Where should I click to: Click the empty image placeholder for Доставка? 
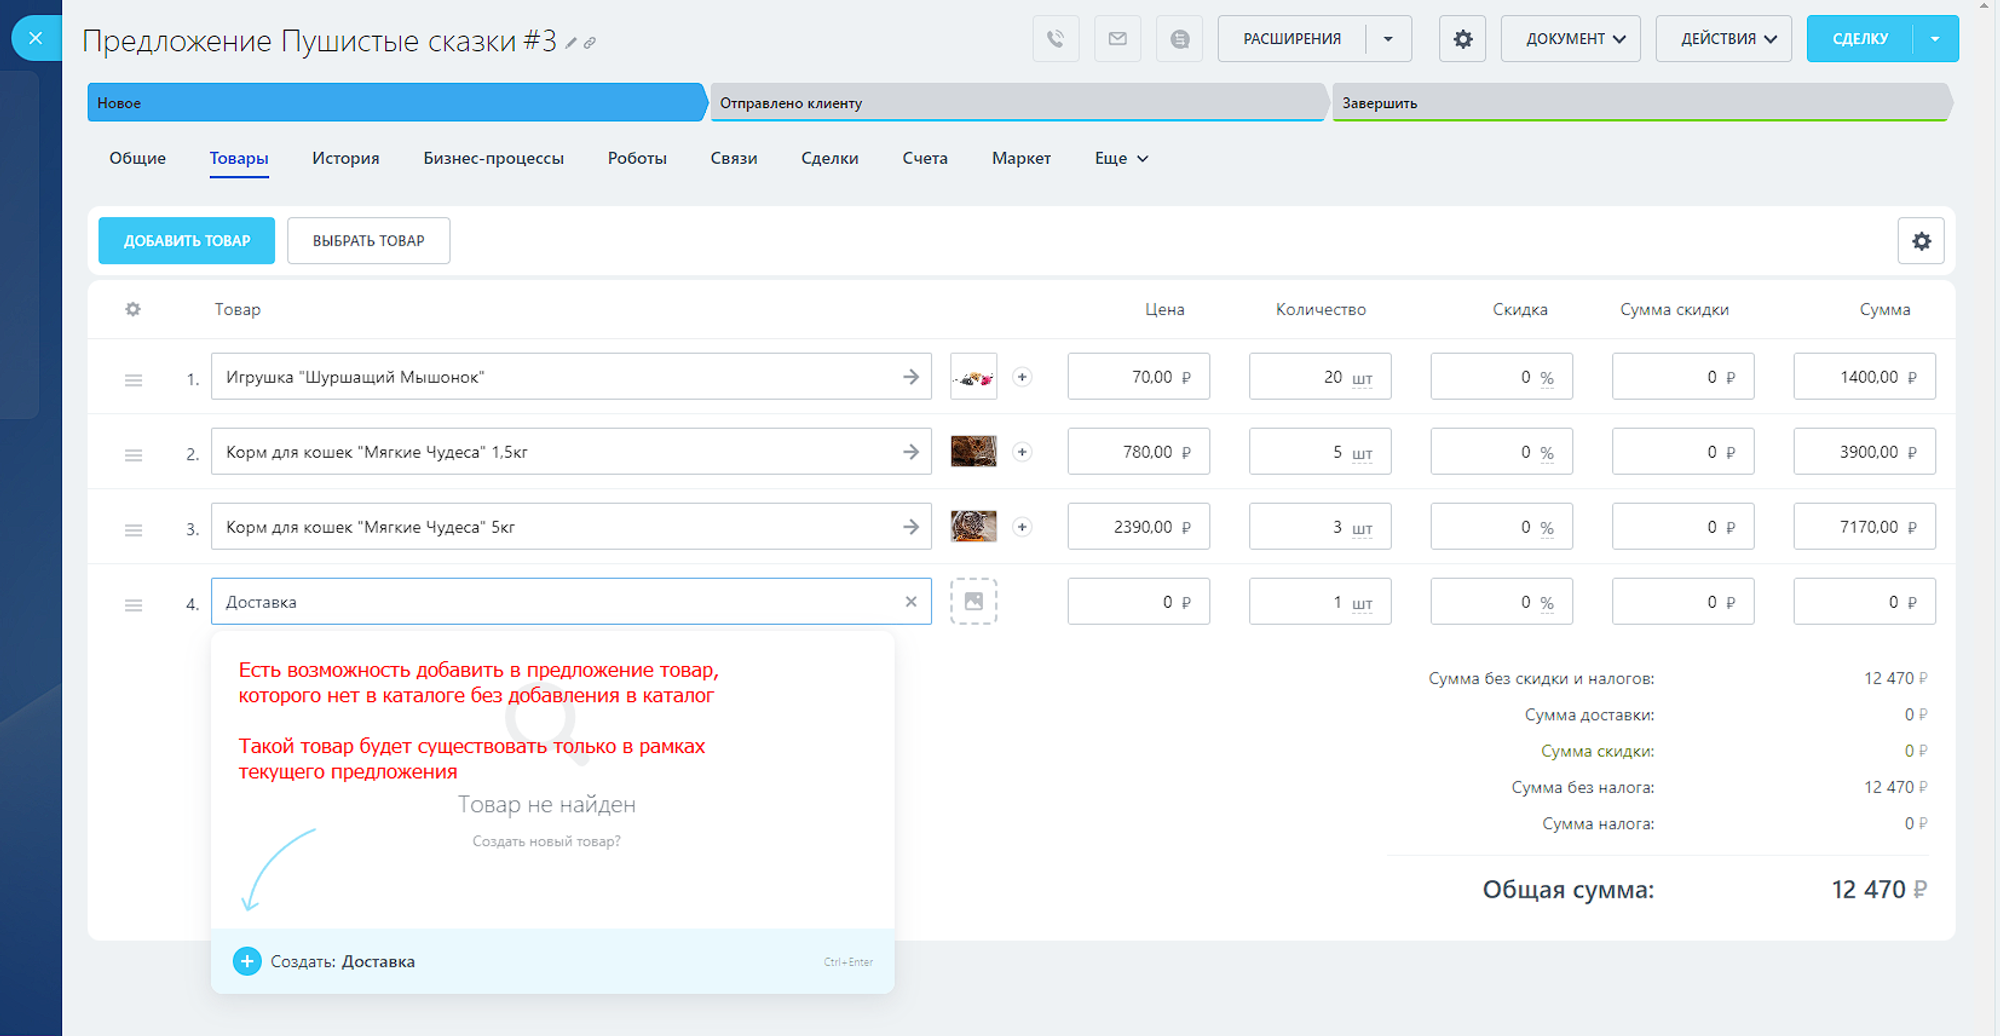coord(973,601)
